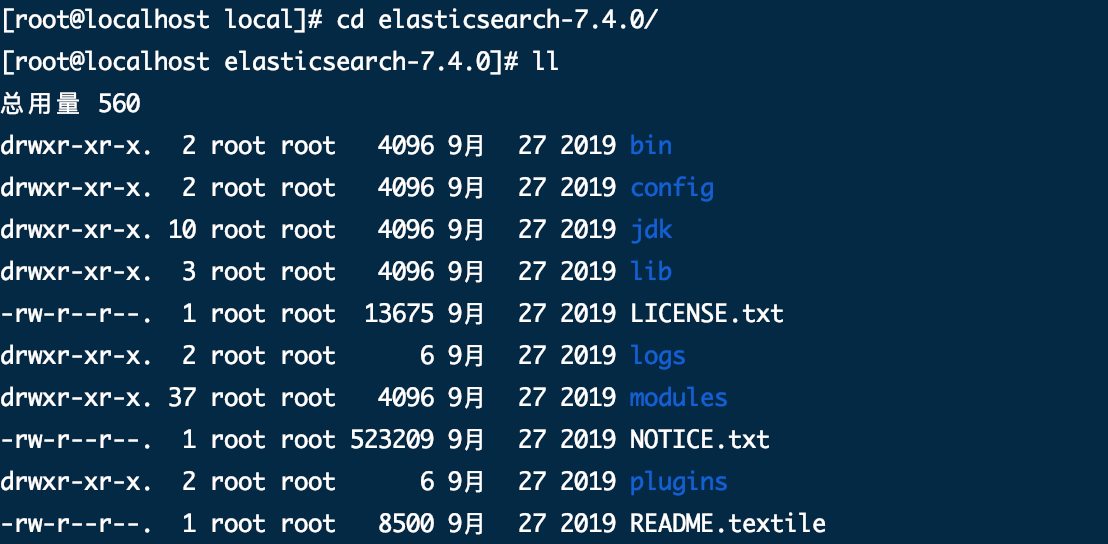Select the jdk directory entry
This screenshot has width=1108, height=544.
pyautogui.click(x=651, y=230)
